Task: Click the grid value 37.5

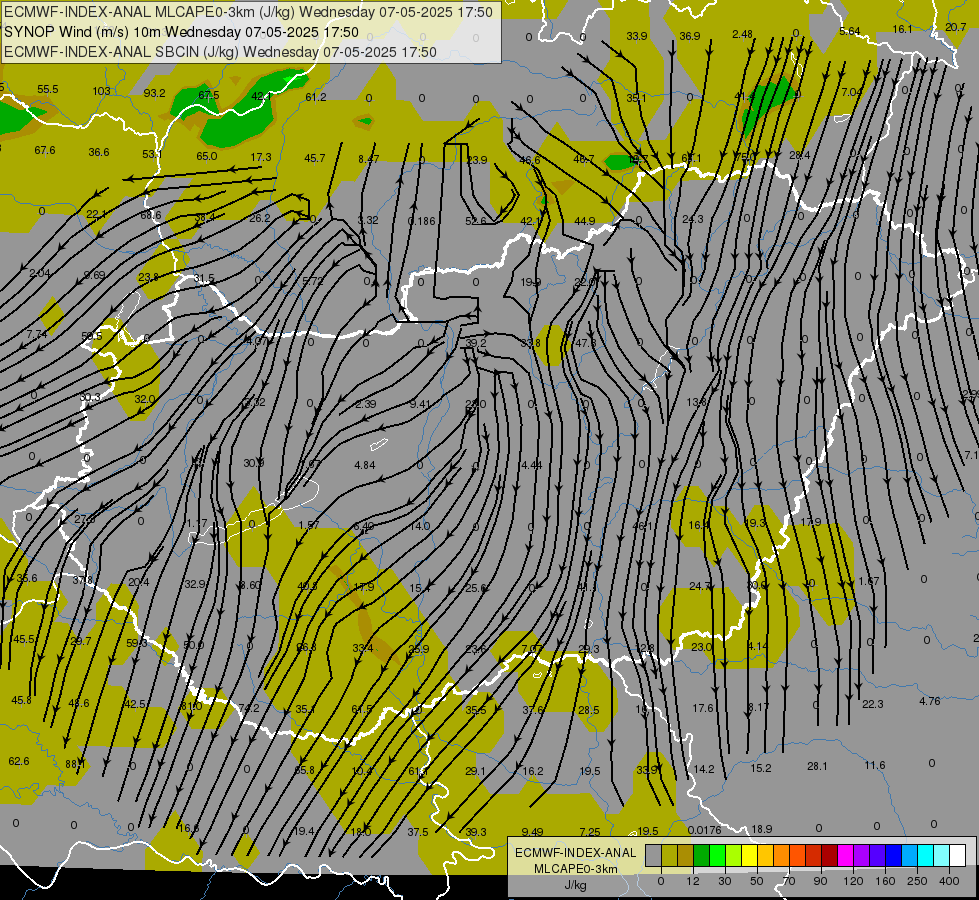Action: (418, 832)
